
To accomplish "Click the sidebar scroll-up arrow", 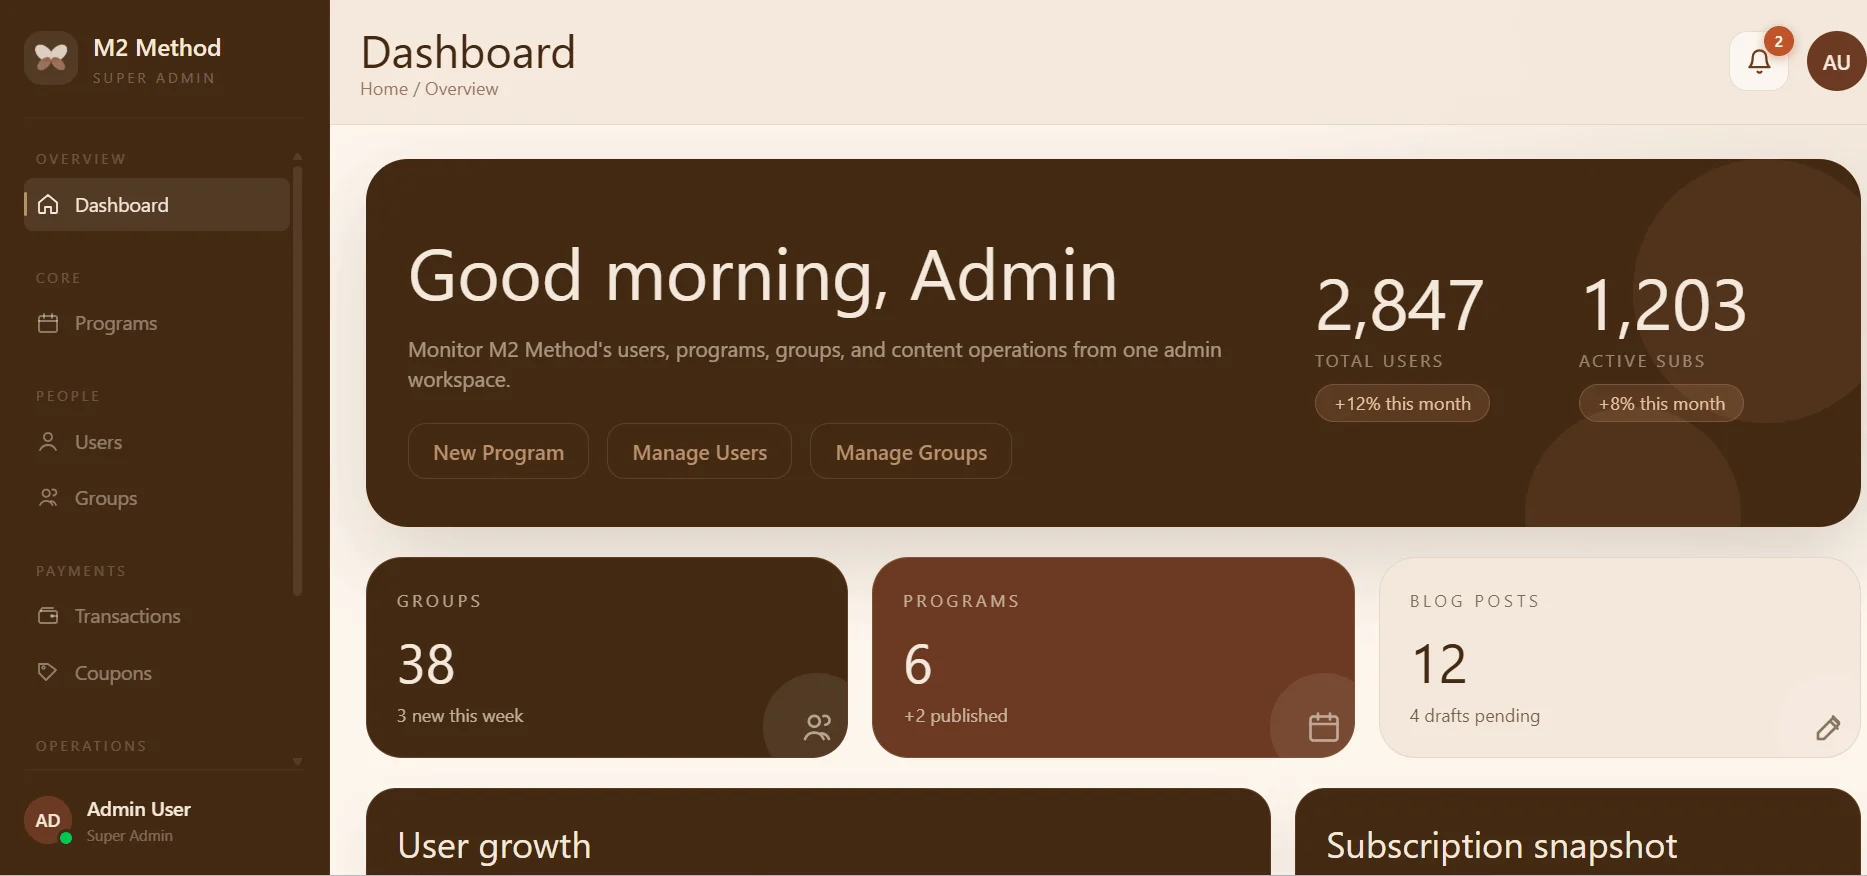I will (297, 157).
